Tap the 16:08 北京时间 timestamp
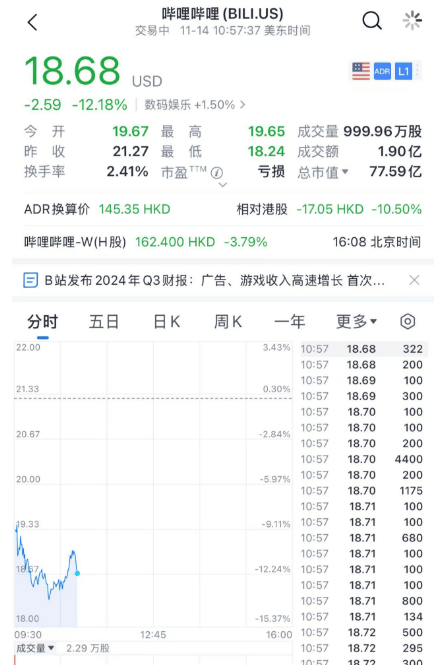447x665 pixels. click(377, 242)
